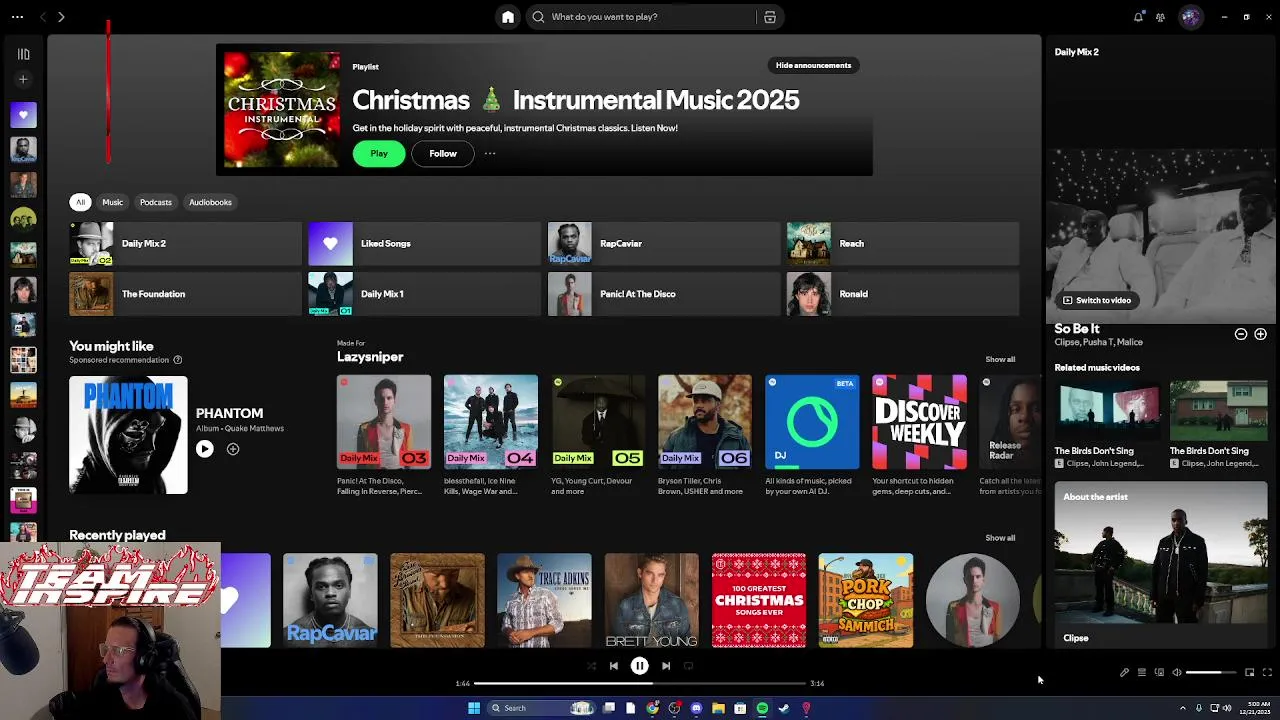Toggle repeat on the player bar
The image size is (1280, 720).
[688, 666]
